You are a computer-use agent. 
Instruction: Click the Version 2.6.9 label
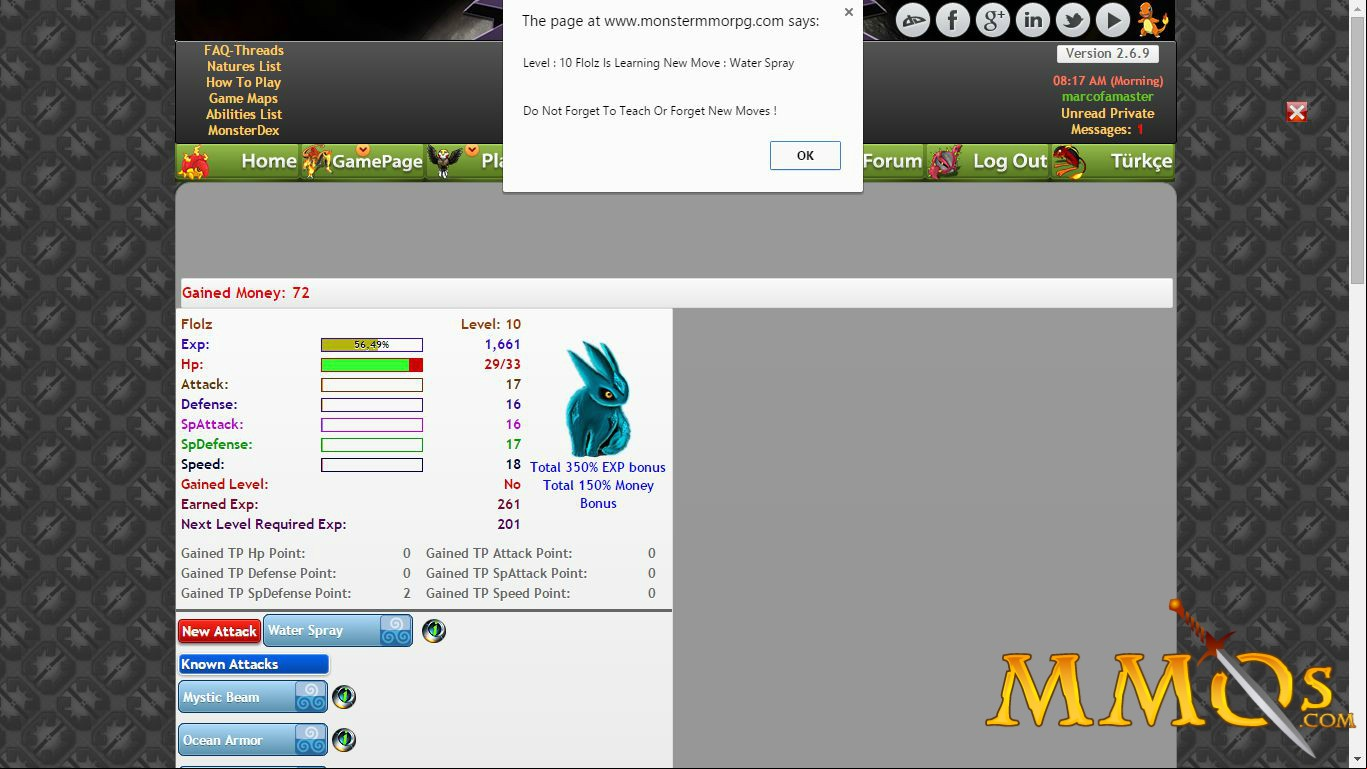[1107, 54]
